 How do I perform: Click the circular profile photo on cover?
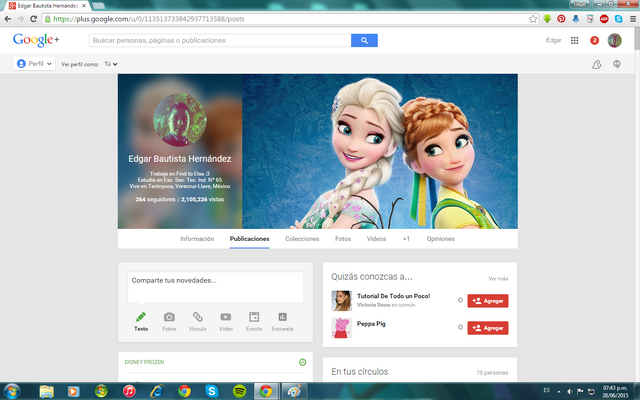180,120
